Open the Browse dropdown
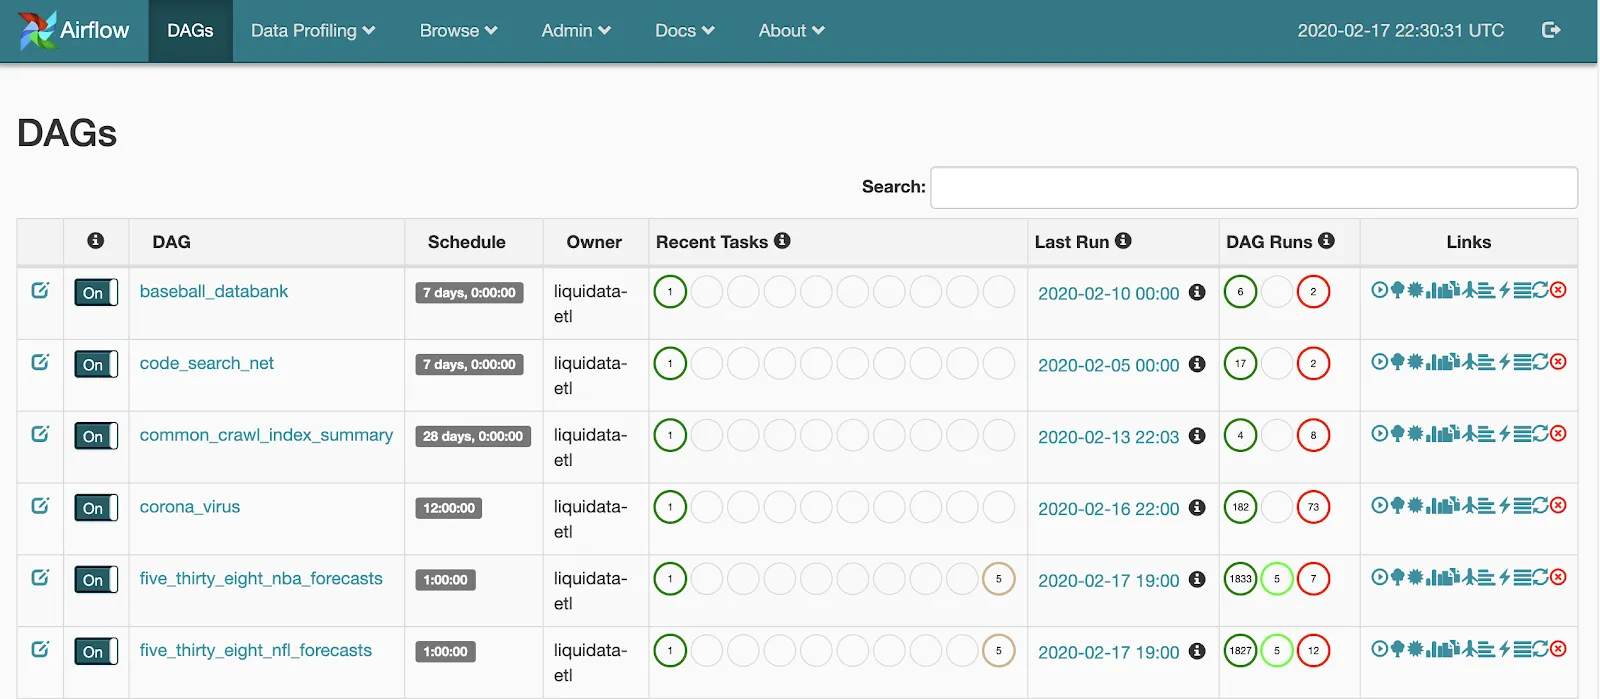 [458, 31]
